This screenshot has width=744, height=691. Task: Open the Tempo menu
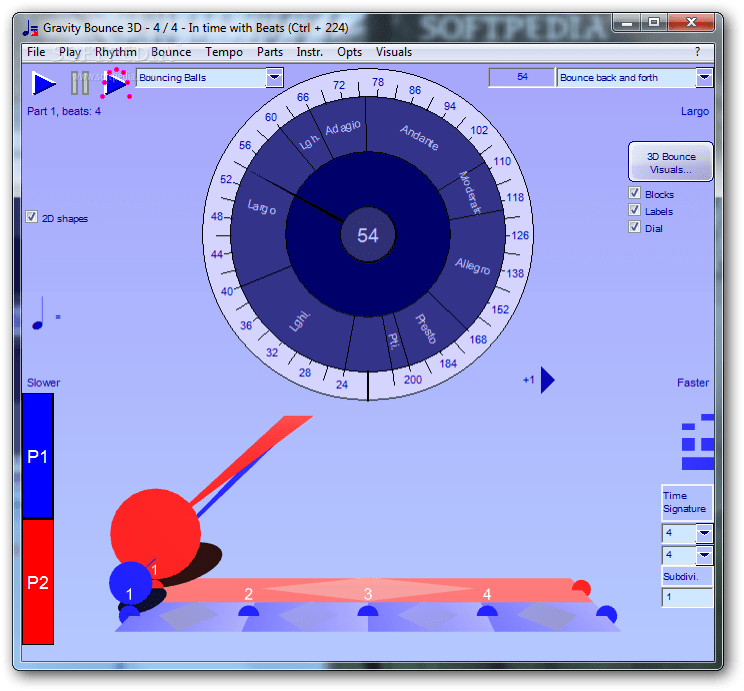(x=223, y=52)
